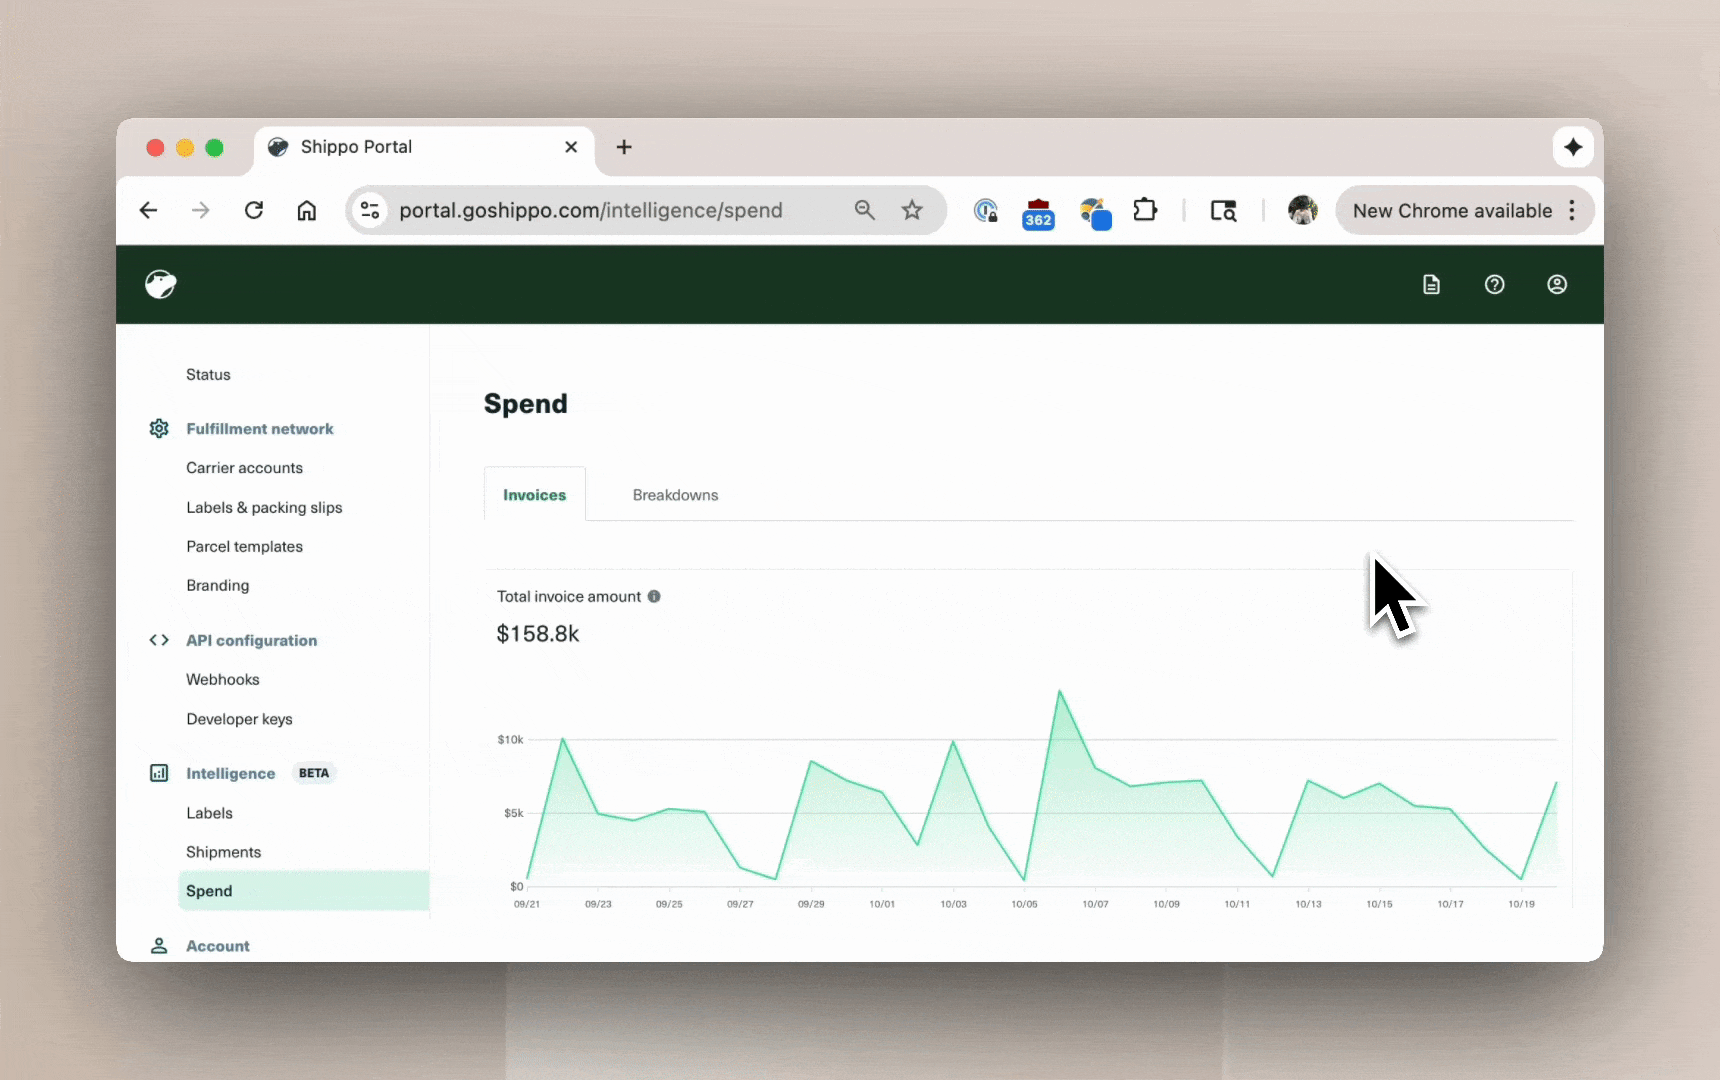Open Chrome three-dot menu
1720x1080 pixels.
1572,210
